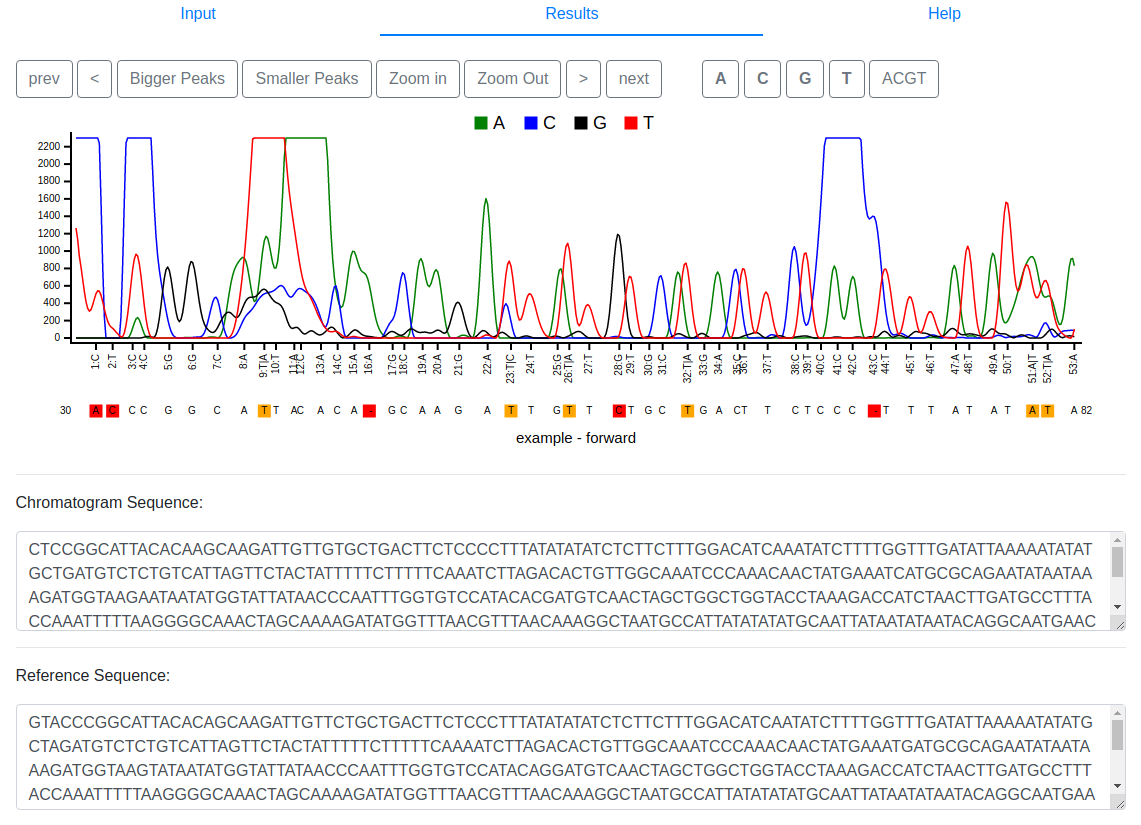Click inside the Chromatogram Sequence text box

(x=560, y=580)
